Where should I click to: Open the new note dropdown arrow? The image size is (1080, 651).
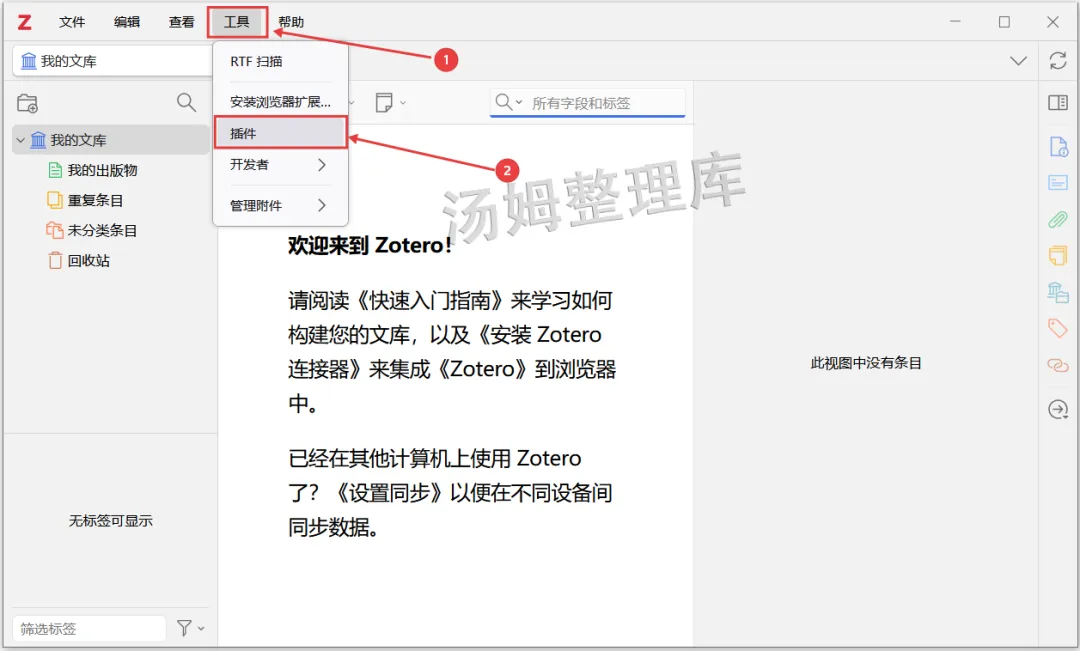403,103
